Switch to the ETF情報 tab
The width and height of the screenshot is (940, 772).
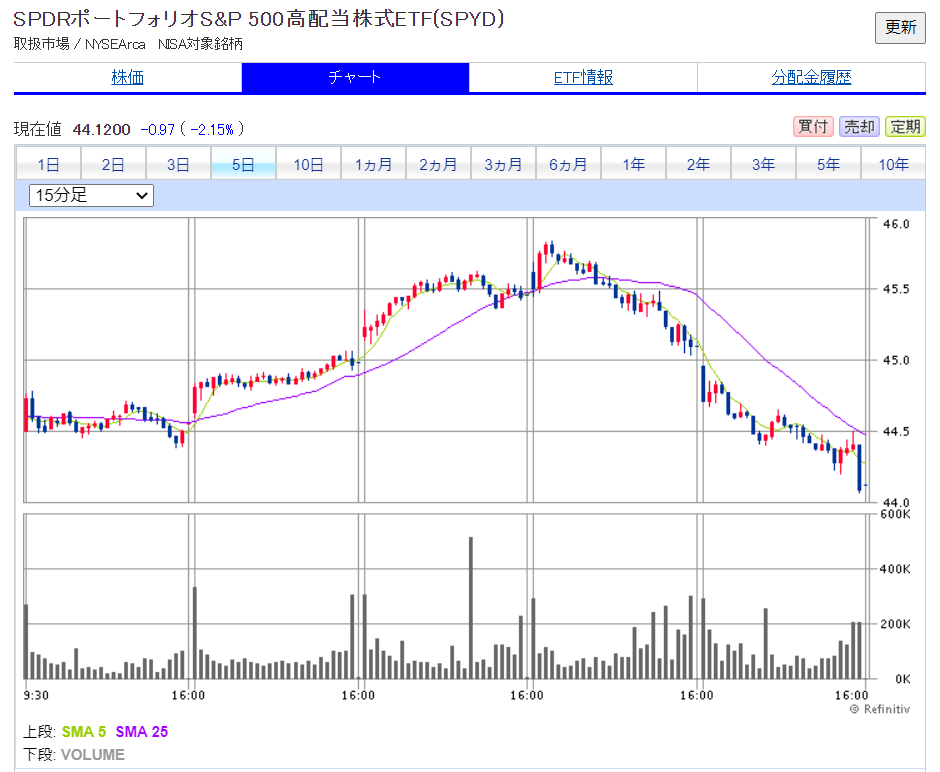click(x=583, y=77)
